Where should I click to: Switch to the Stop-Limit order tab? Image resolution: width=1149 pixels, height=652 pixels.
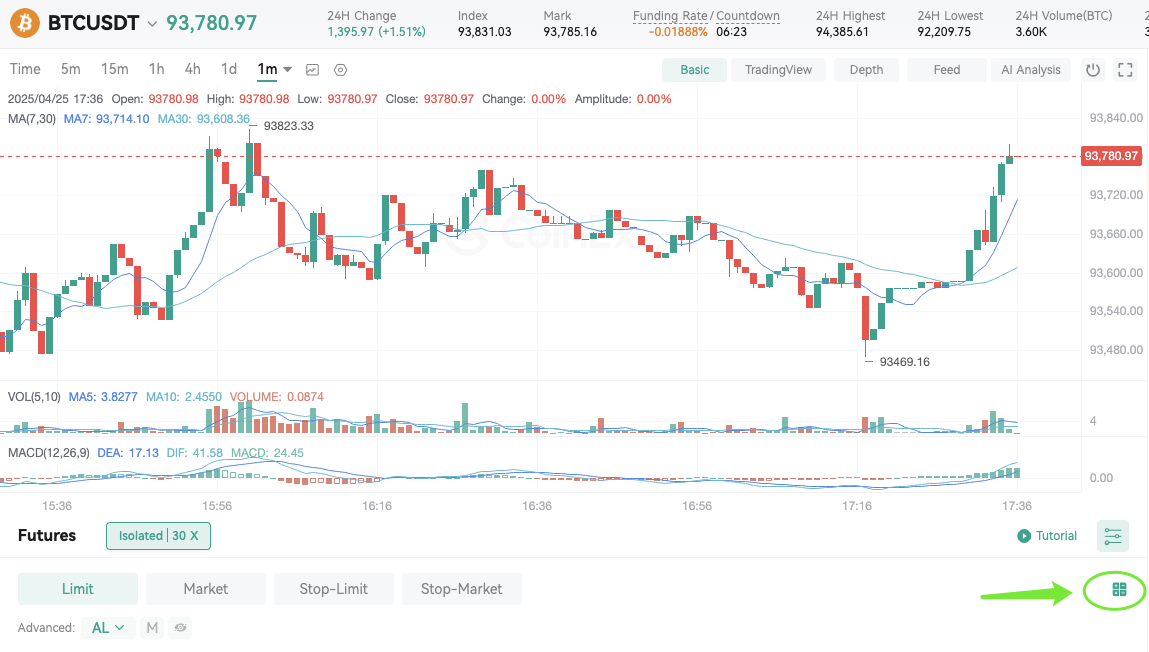coord(333,589)
